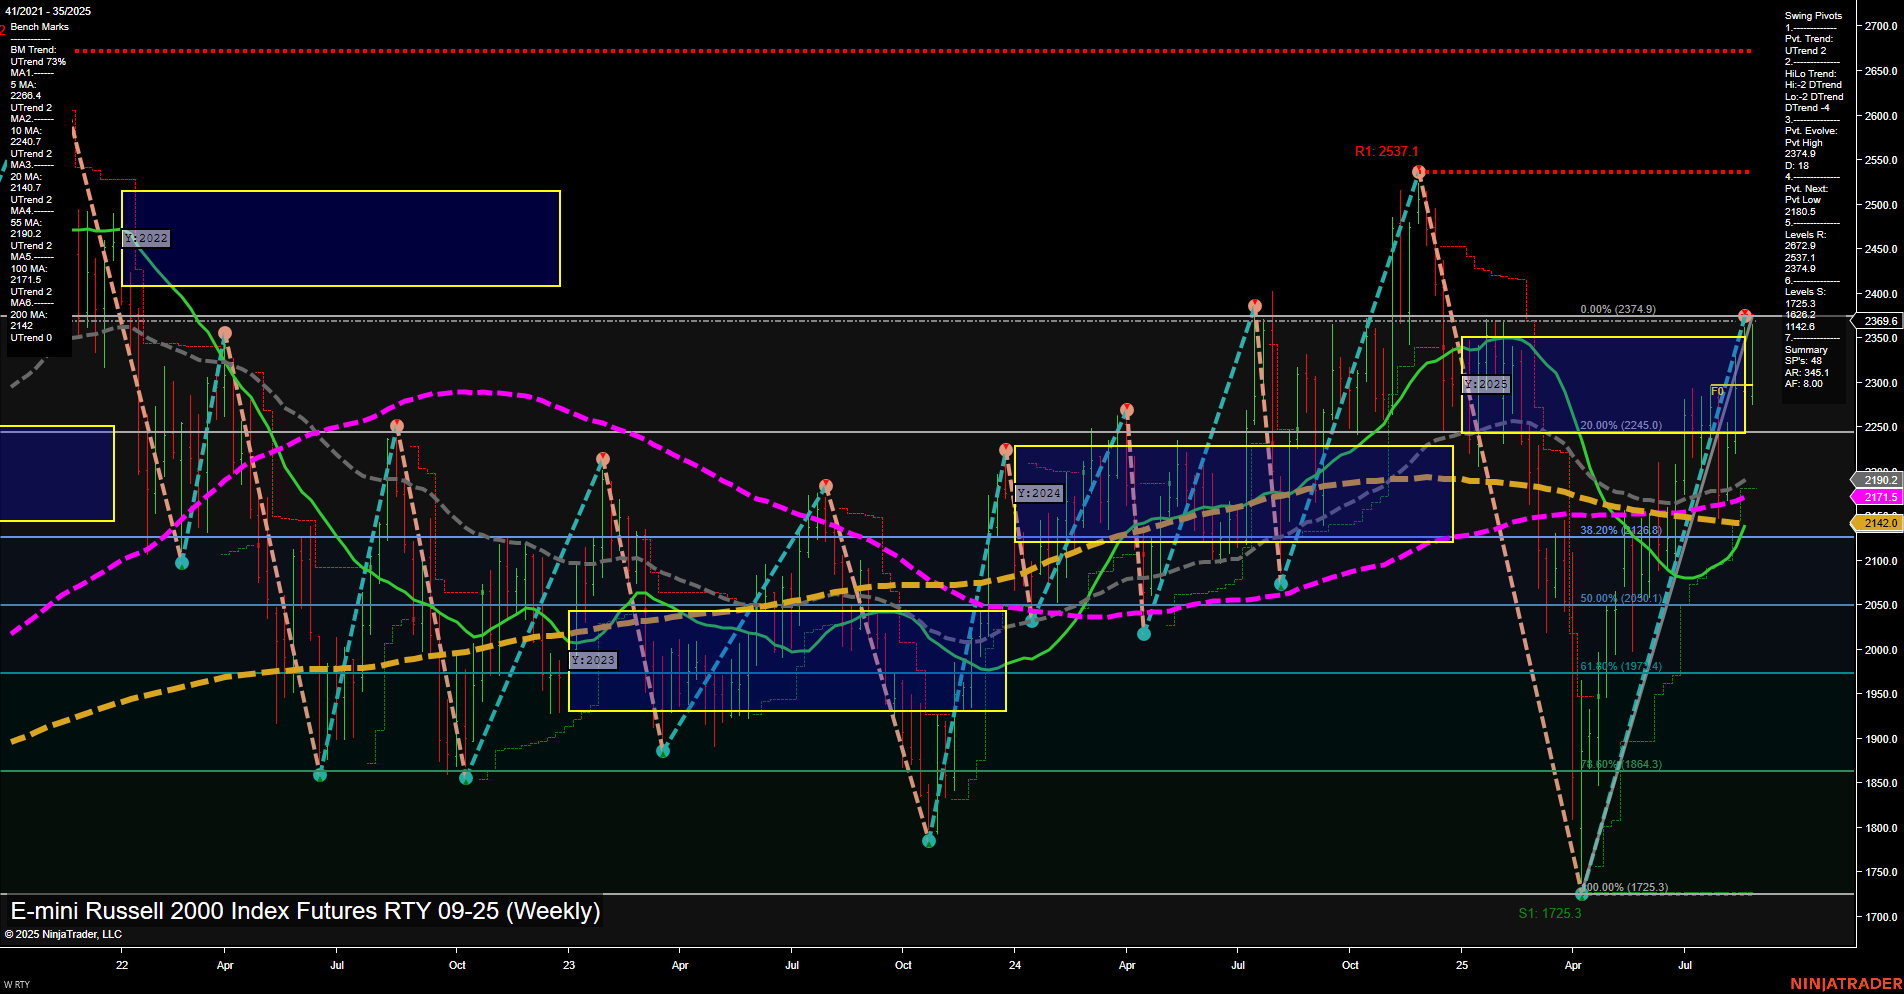
Task: Click the © 2025 NinjaTrader, LLC link
Action: (x=64, y=933)
